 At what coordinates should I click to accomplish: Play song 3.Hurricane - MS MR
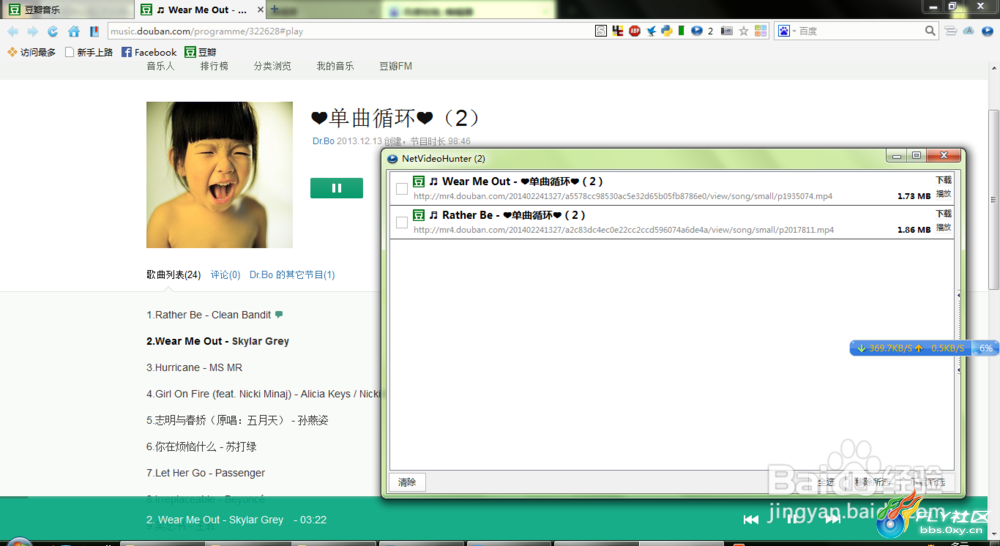click(194, 367)
